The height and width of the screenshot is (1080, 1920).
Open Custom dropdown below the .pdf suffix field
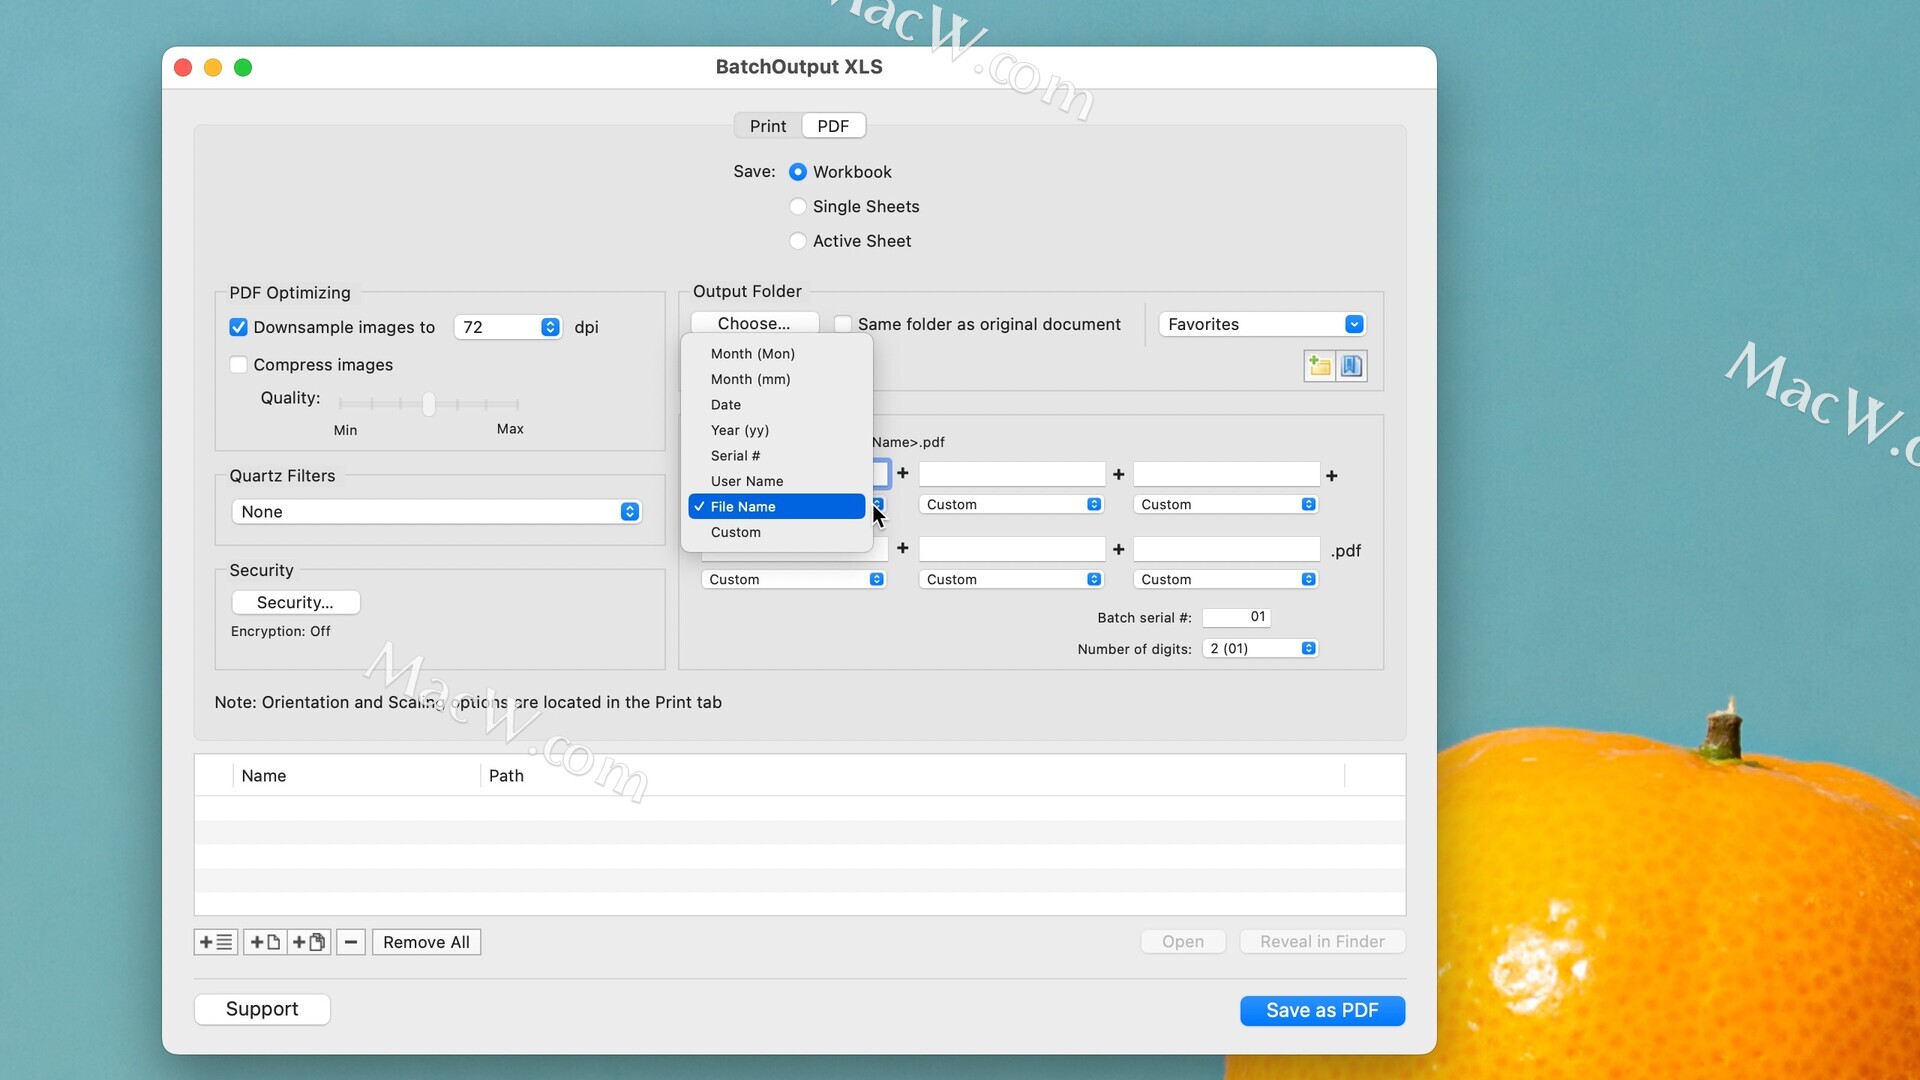pyautogui.click(x=1226, y=580)
